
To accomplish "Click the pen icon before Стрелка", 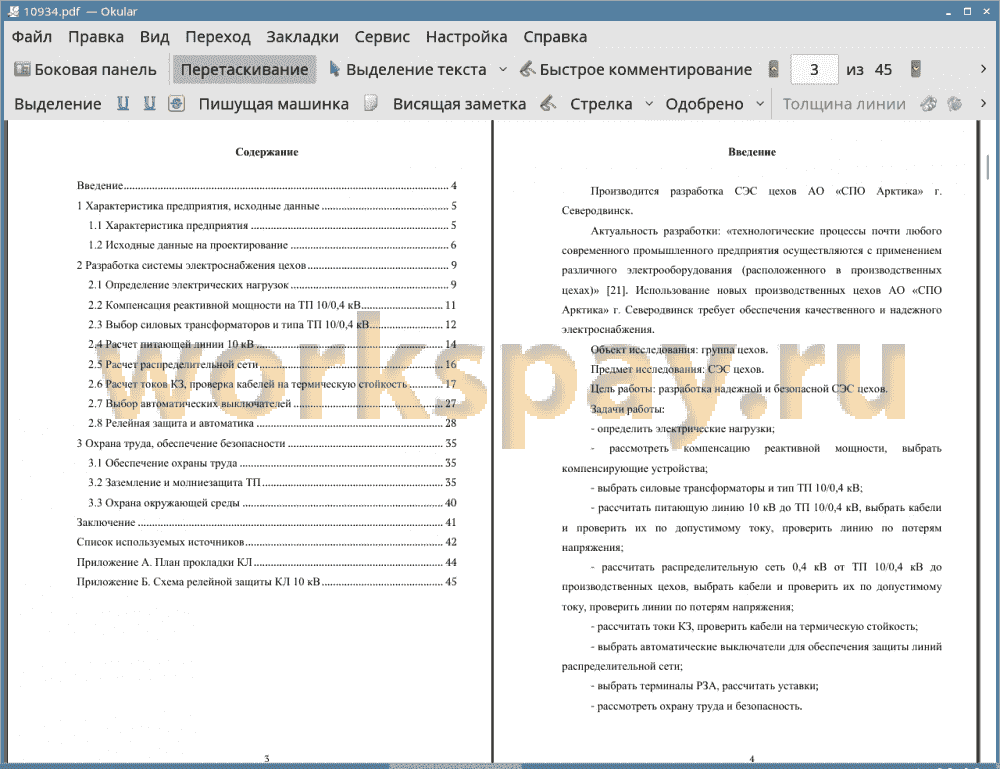I will point(548,103).
